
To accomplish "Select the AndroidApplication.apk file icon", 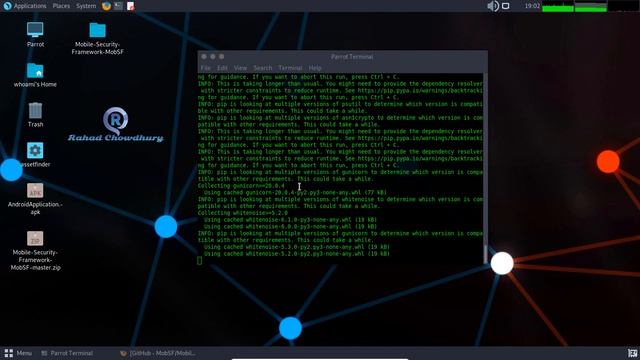I will pos(35,191).
